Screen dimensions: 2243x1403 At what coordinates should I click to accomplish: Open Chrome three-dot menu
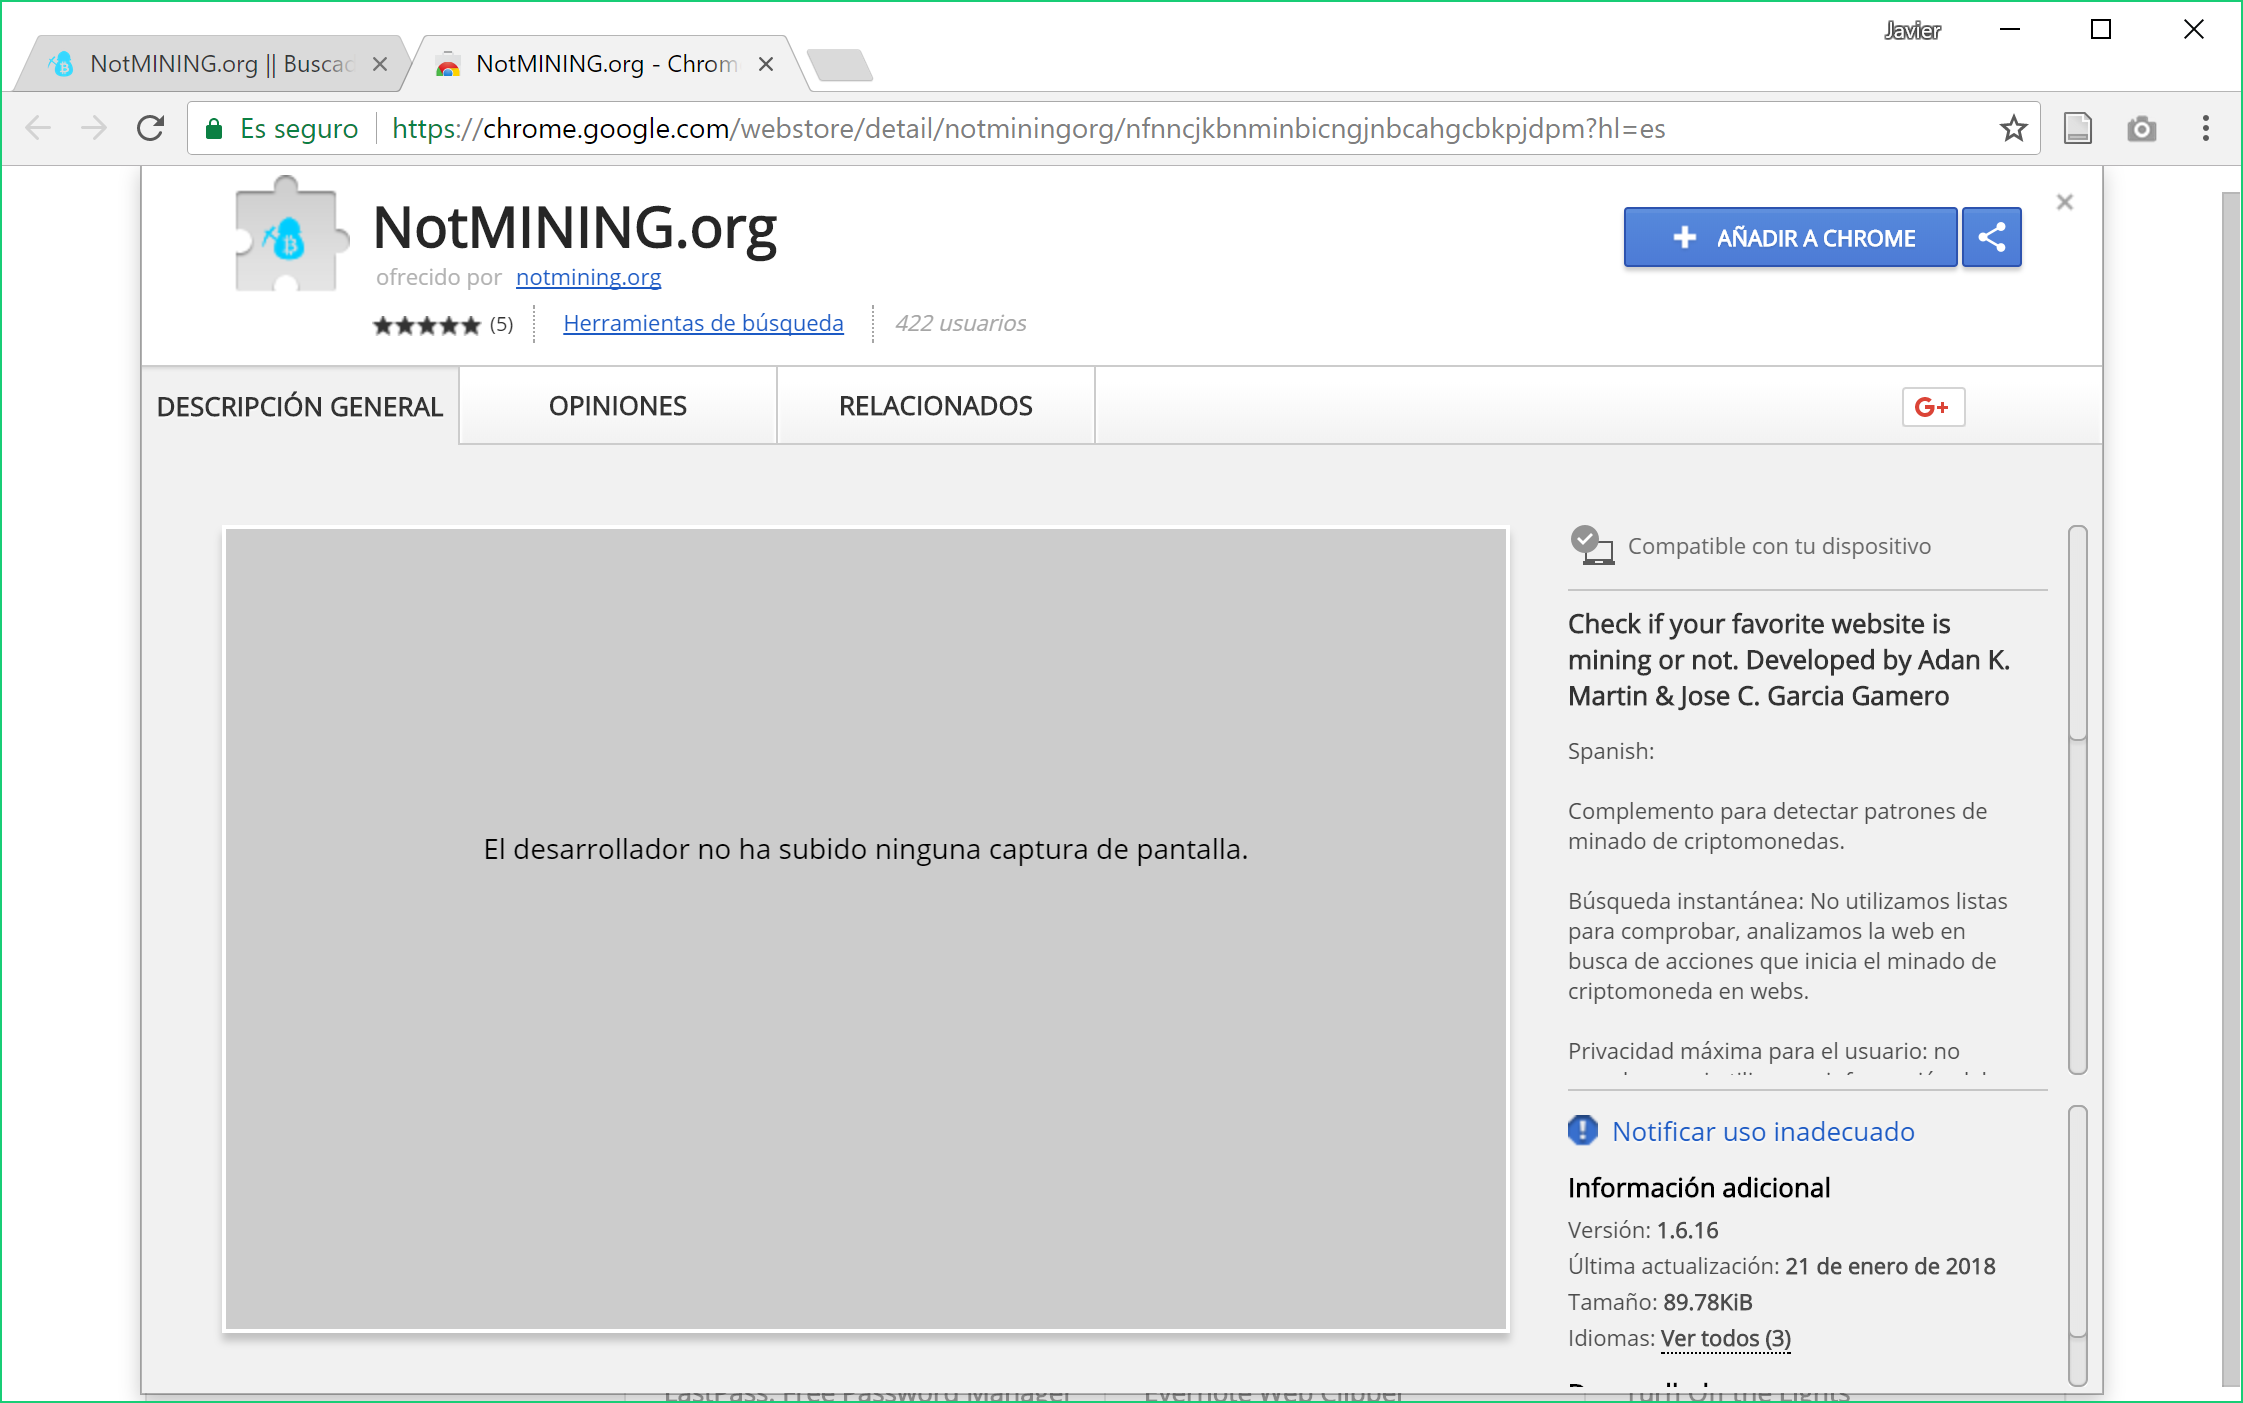tap(2205, 129)
